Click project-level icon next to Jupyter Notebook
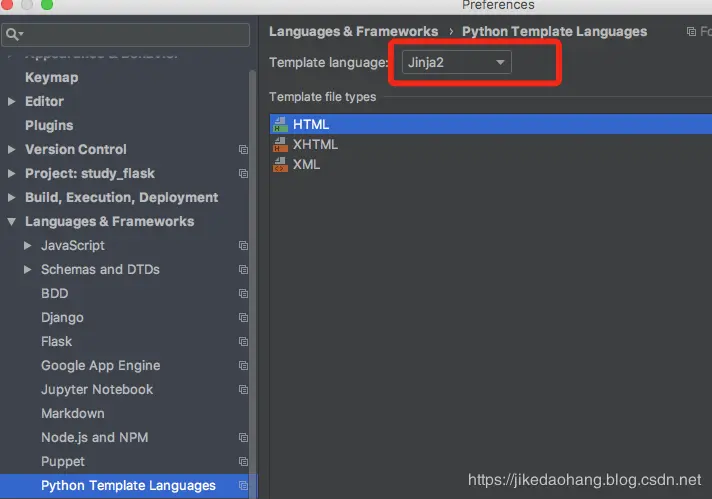The image size is (712, 499). (x=243, y=390)
